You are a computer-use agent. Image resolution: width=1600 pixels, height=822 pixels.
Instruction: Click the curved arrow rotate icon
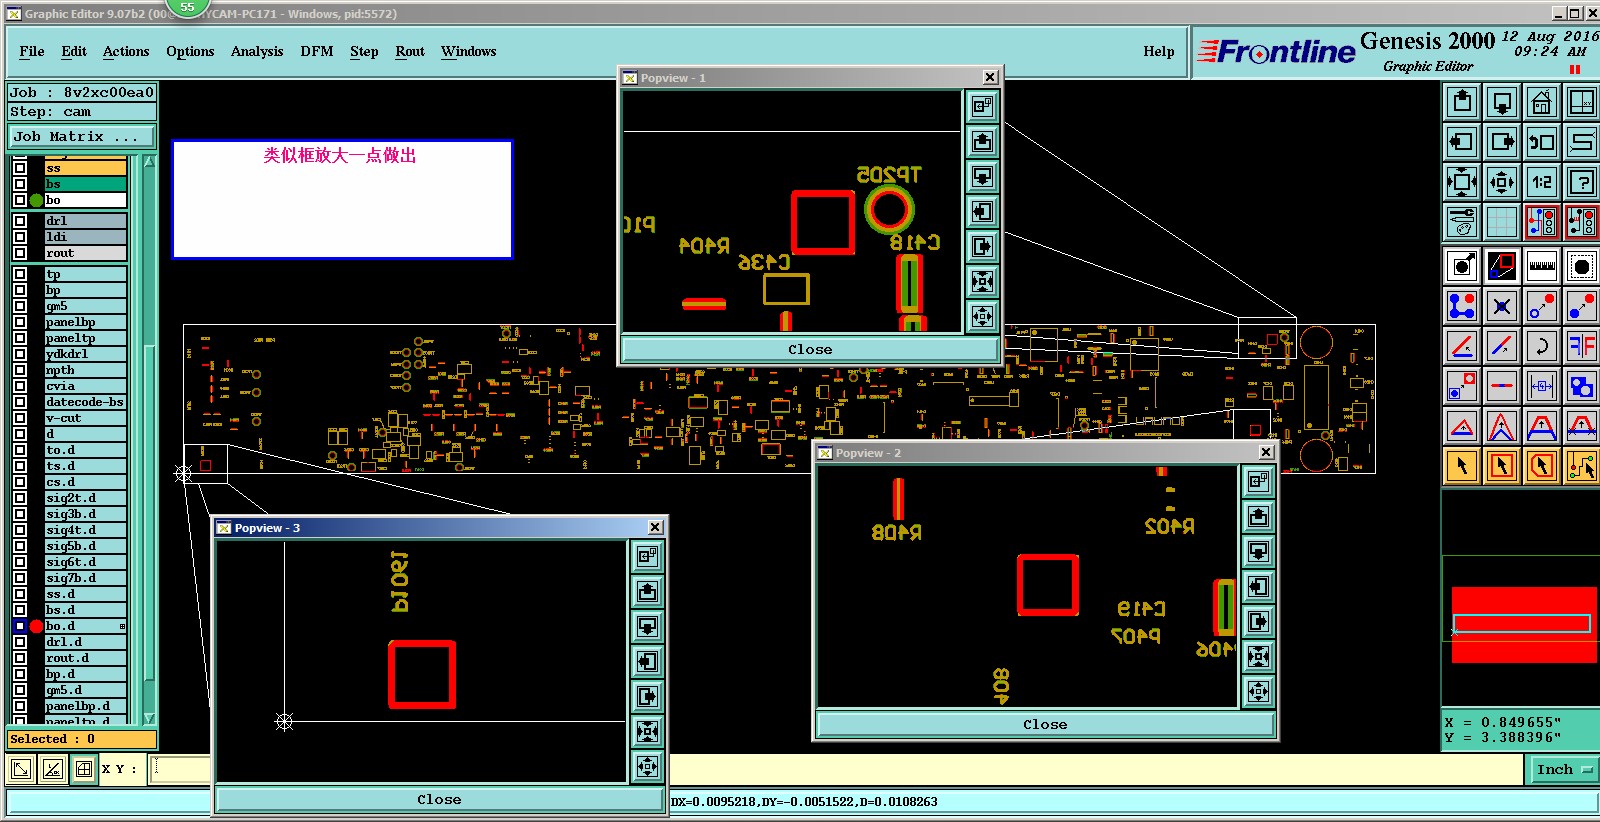pyautogui.click(x=1542, y=346)
